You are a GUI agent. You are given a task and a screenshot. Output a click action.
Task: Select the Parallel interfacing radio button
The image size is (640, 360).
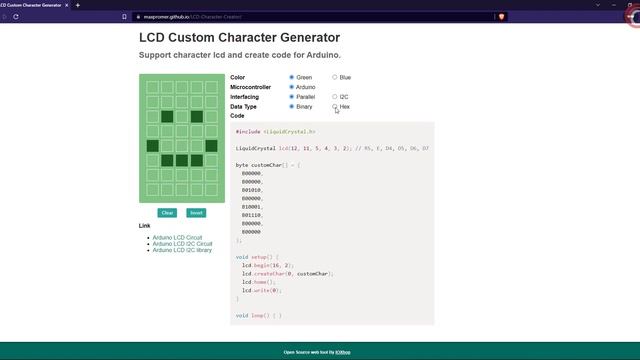[x=291, y=97]
